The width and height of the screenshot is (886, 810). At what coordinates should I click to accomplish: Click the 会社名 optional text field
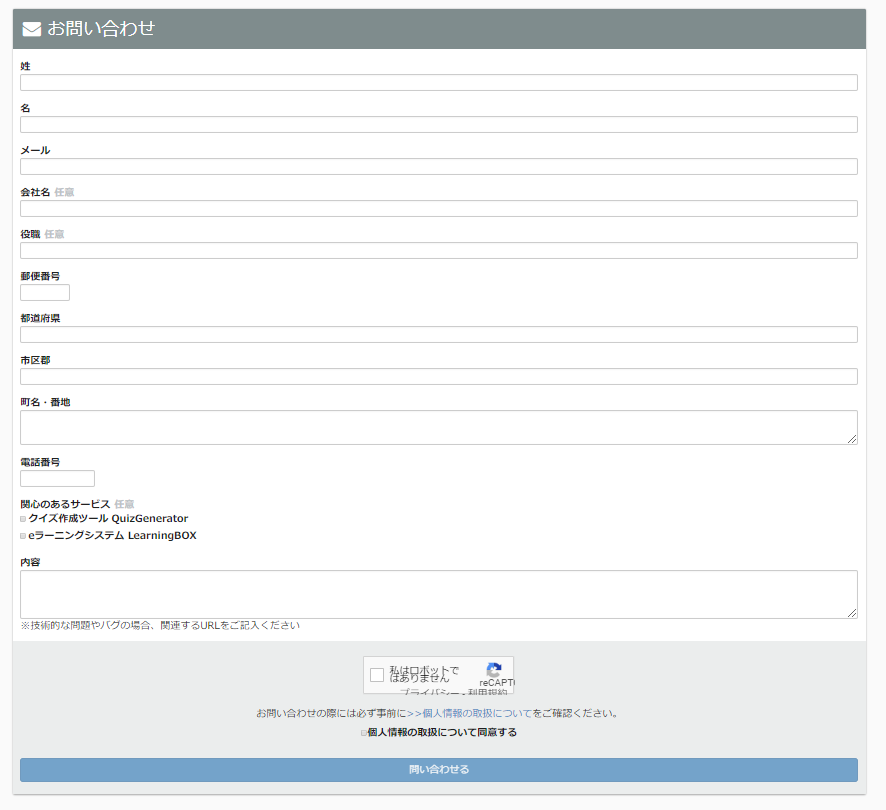[438, 208]
